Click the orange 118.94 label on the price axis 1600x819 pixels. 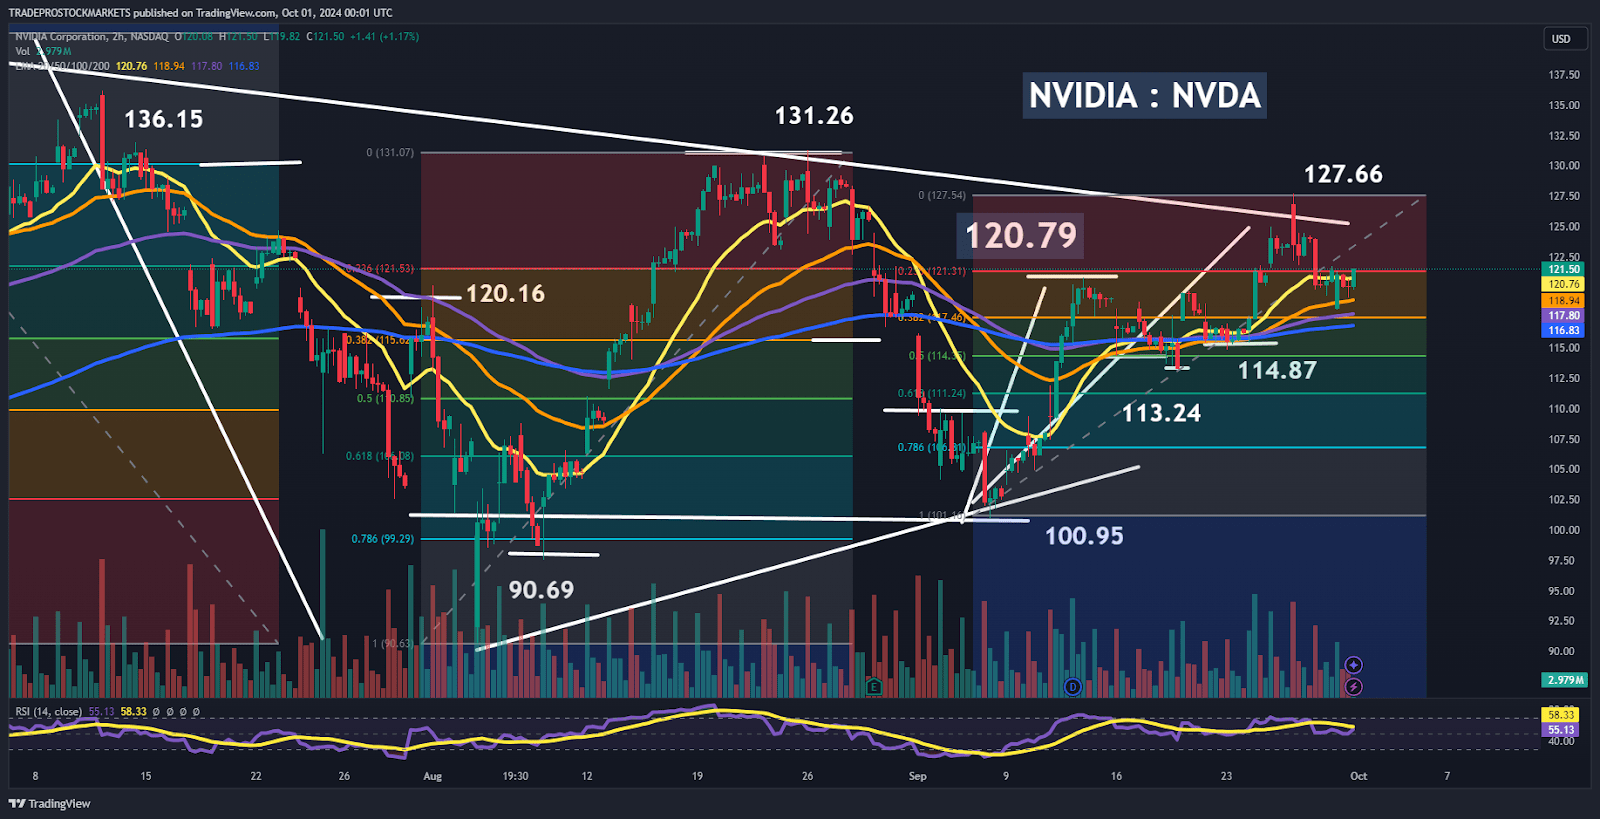tap(1564, 300)
